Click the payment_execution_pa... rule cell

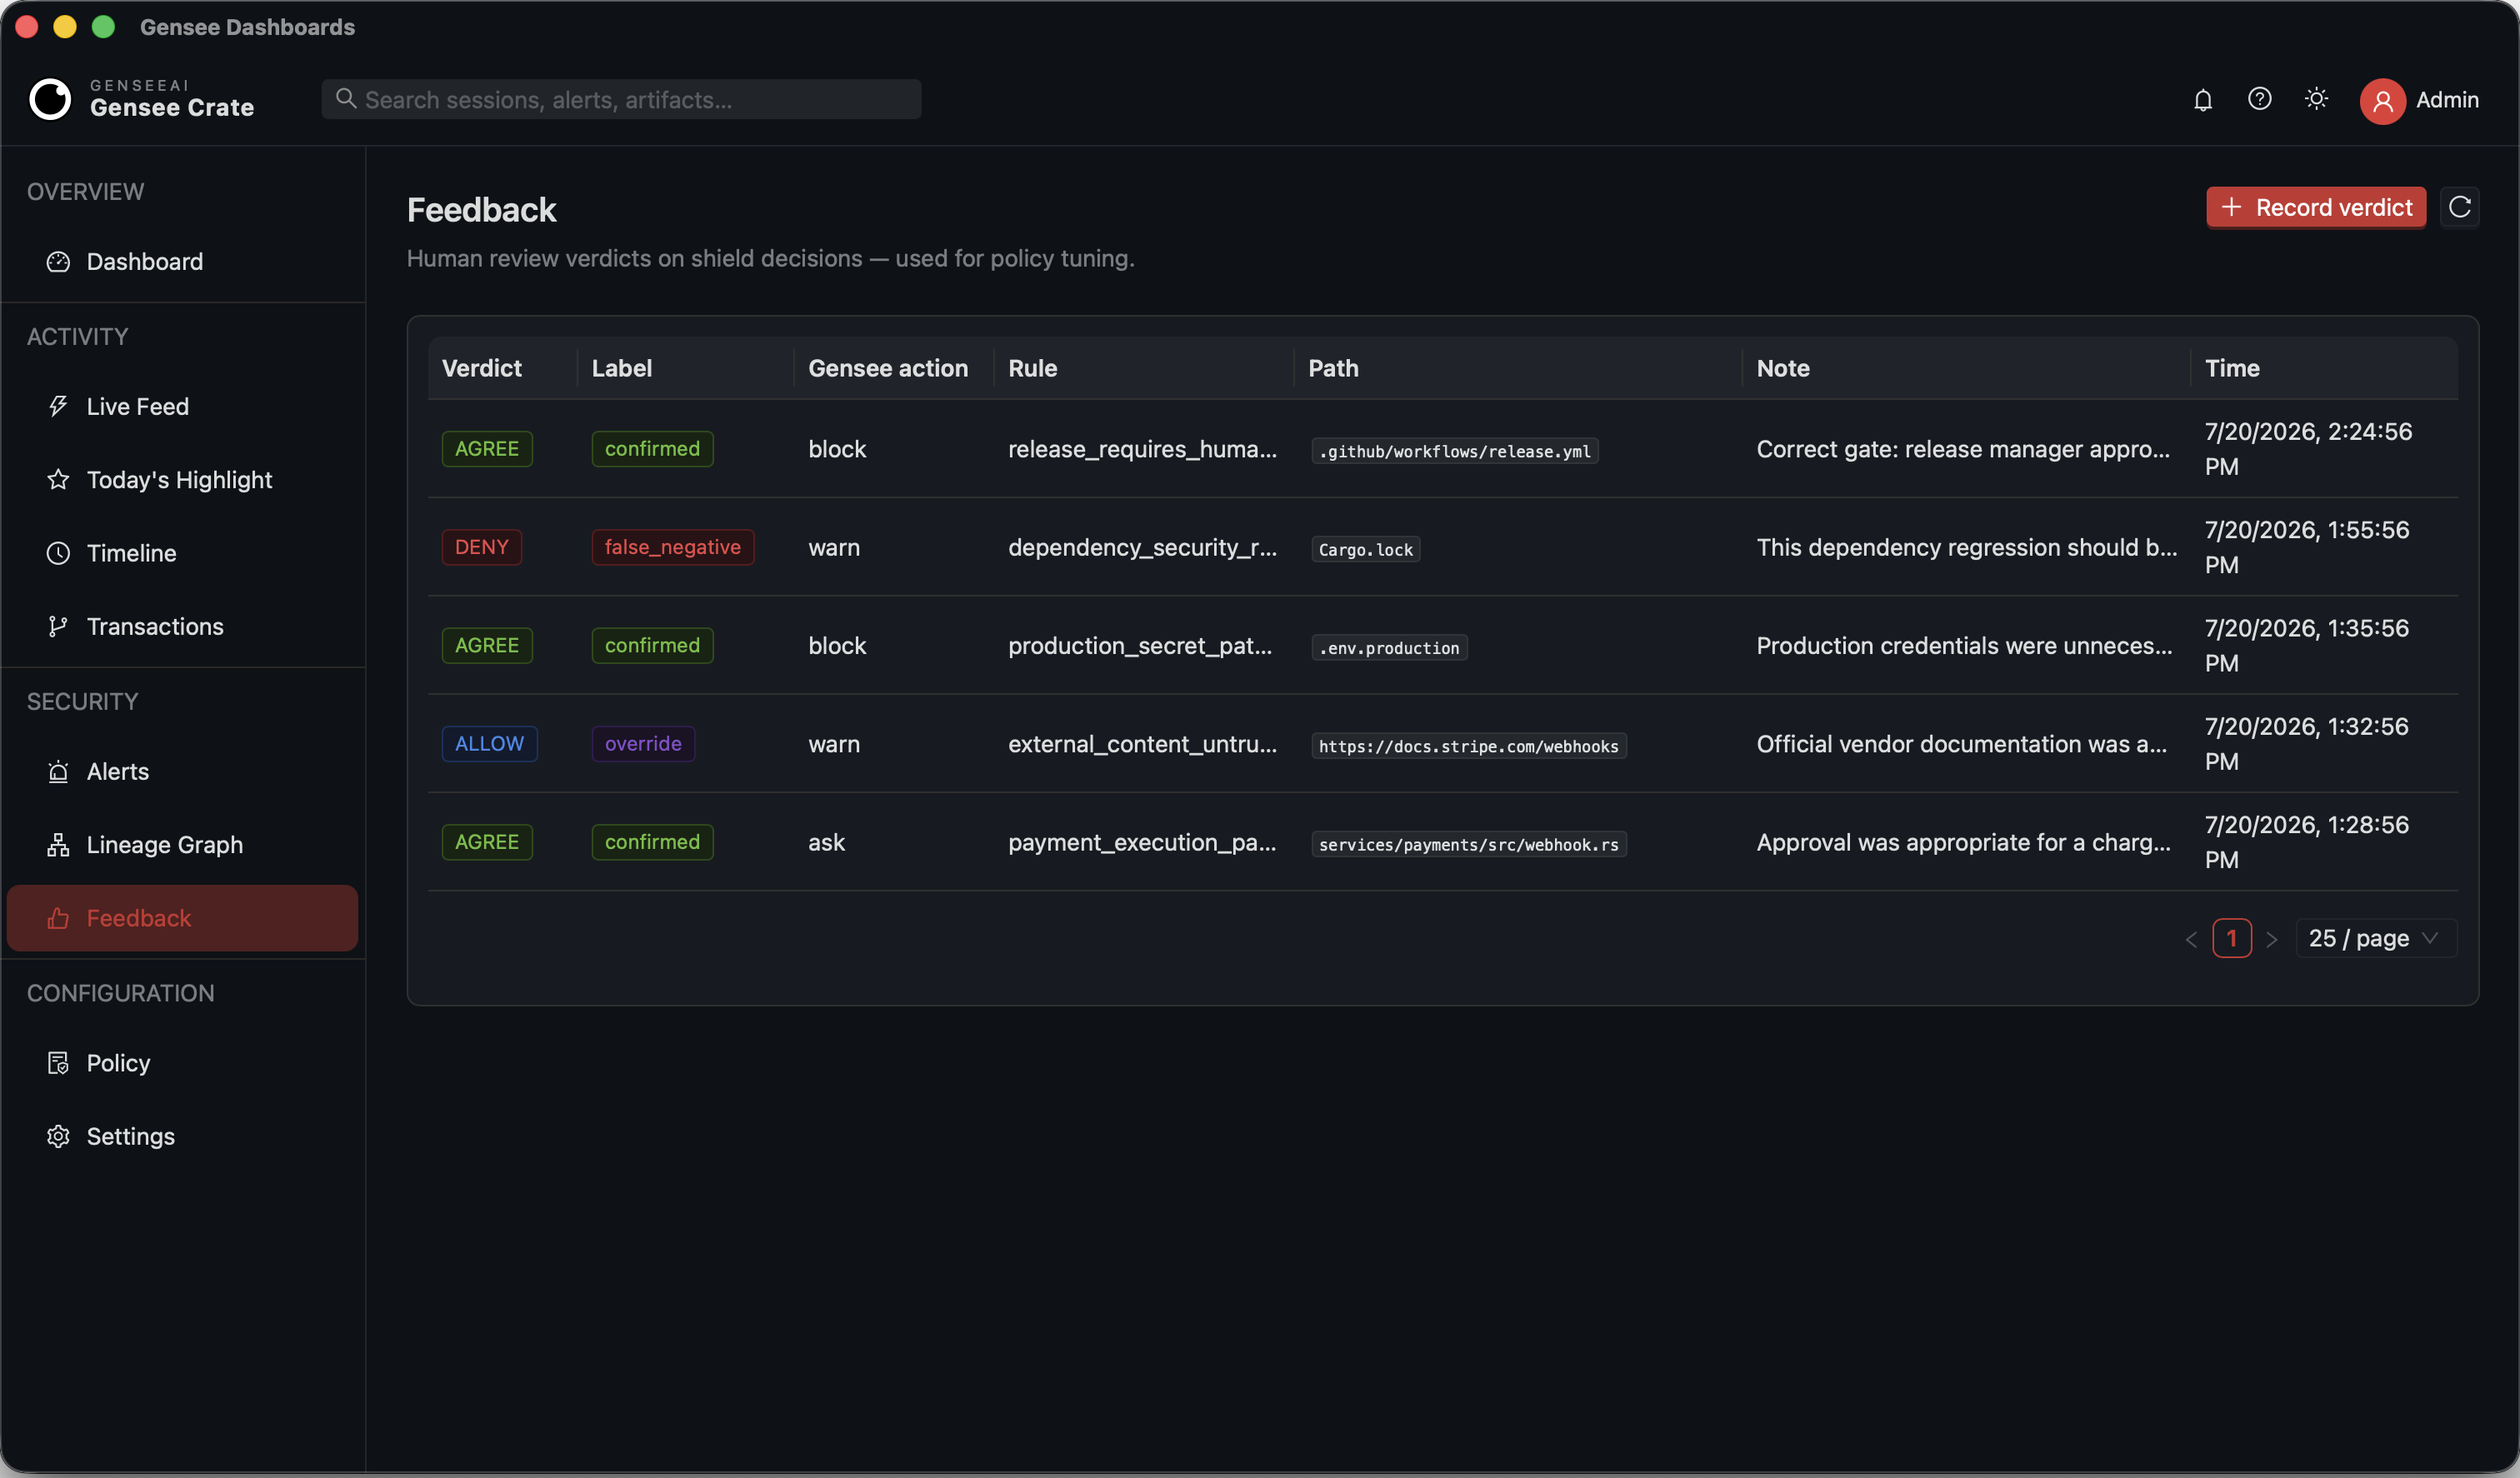click(1142, 842)
